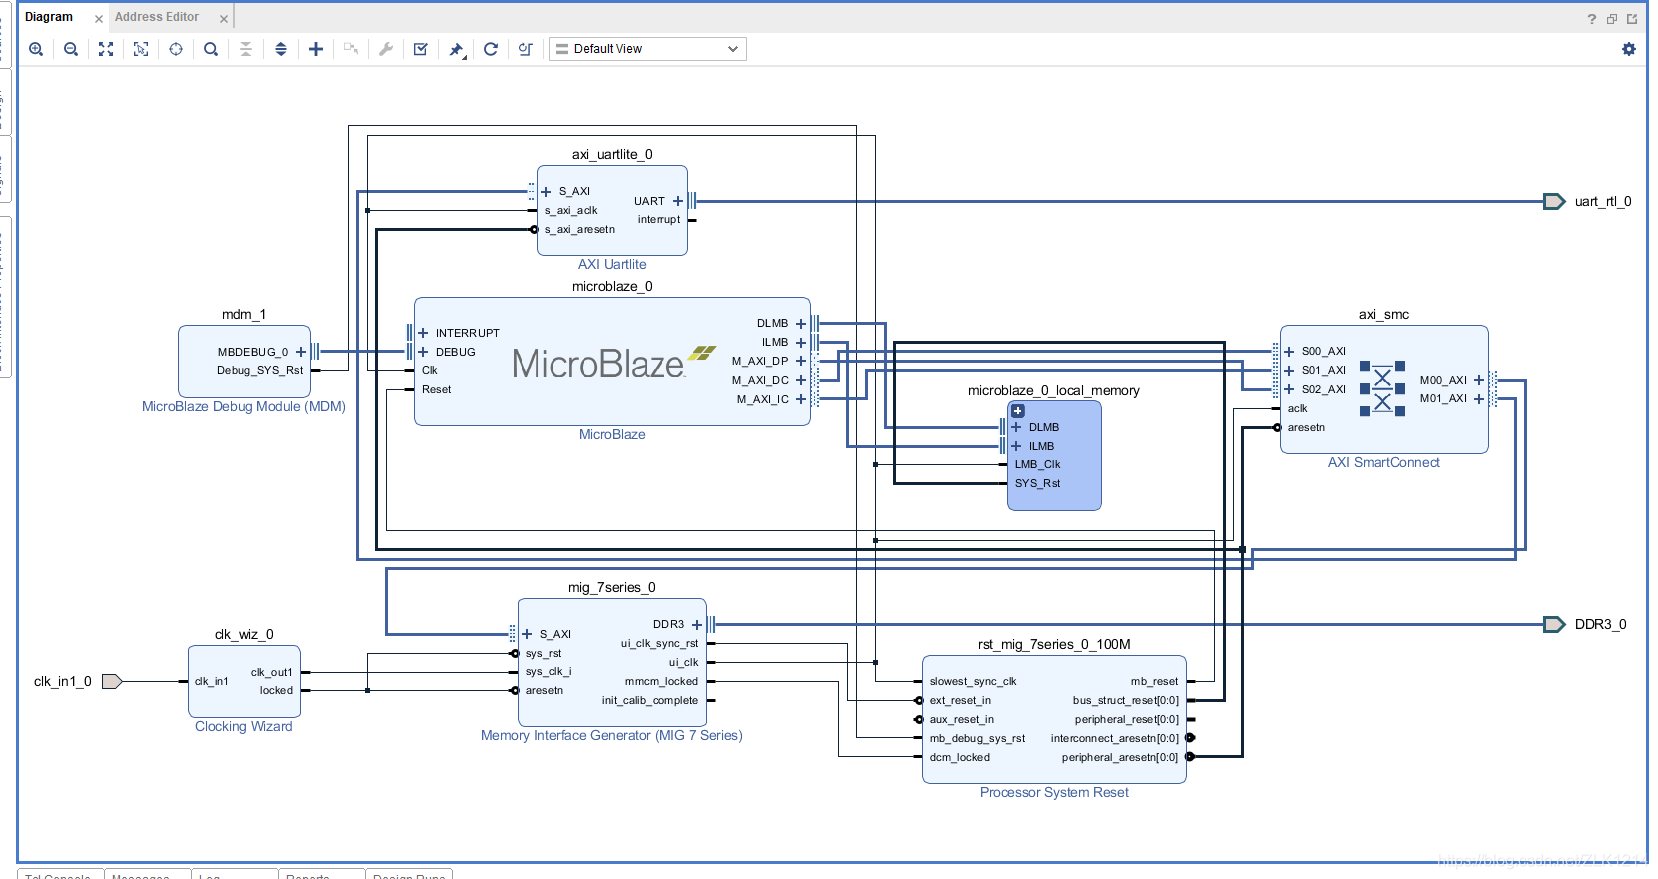Click the AXI SmartConnect label
The width and height of the screenshot is (1658, 879).
point(1384,463)
